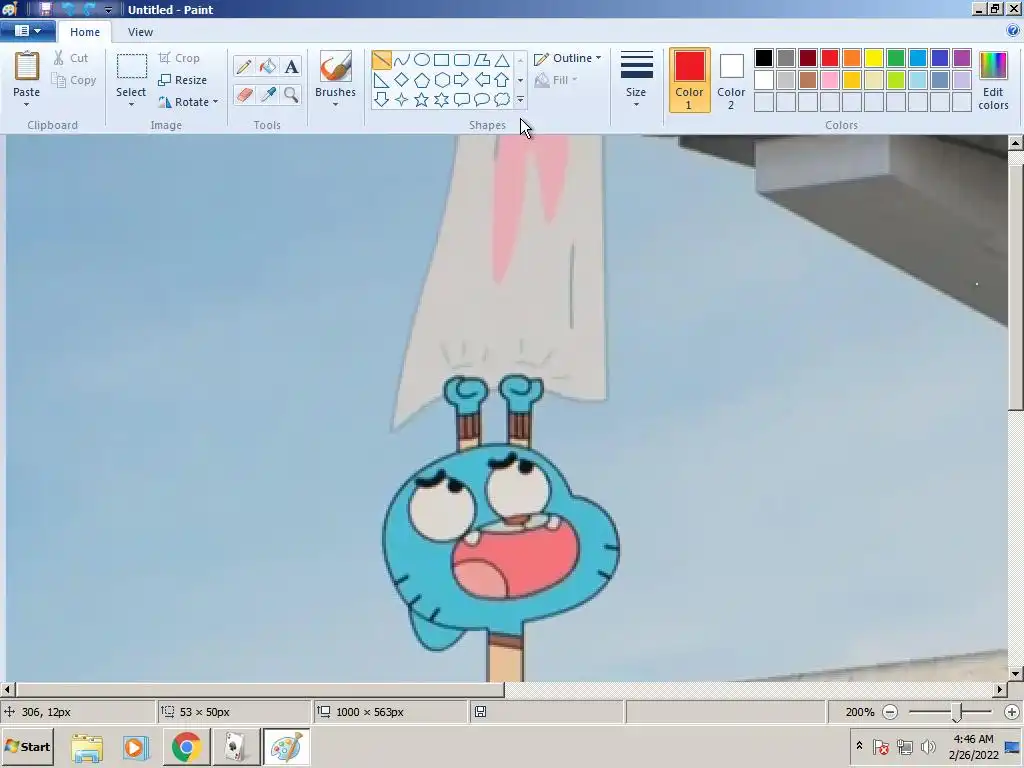This screenshot has height=768, width=1024.
Task: Open the Windows Start menu
Action: (x=28, y=746)
